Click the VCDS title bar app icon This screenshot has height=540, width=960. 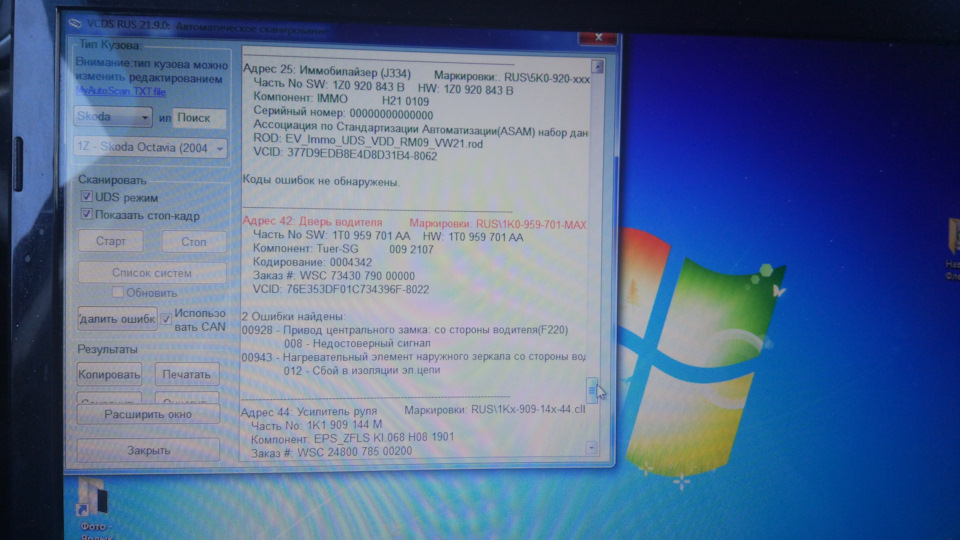coord(75,23)
